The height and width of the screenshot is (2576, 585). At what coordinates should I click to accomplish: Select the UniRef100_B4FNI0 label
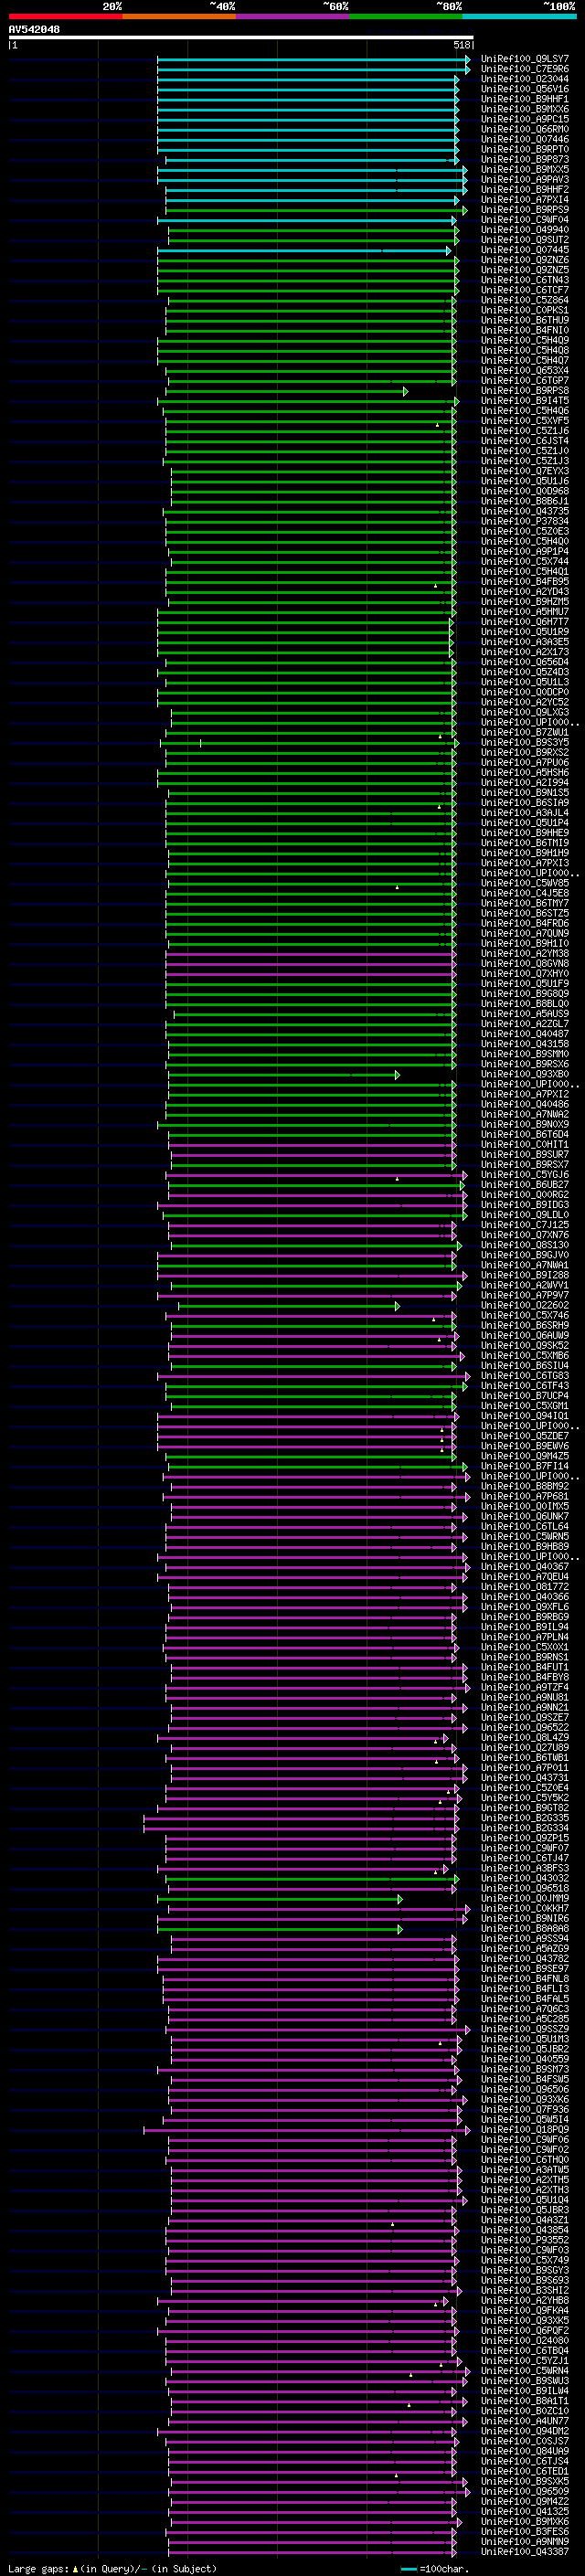(525, 330)
